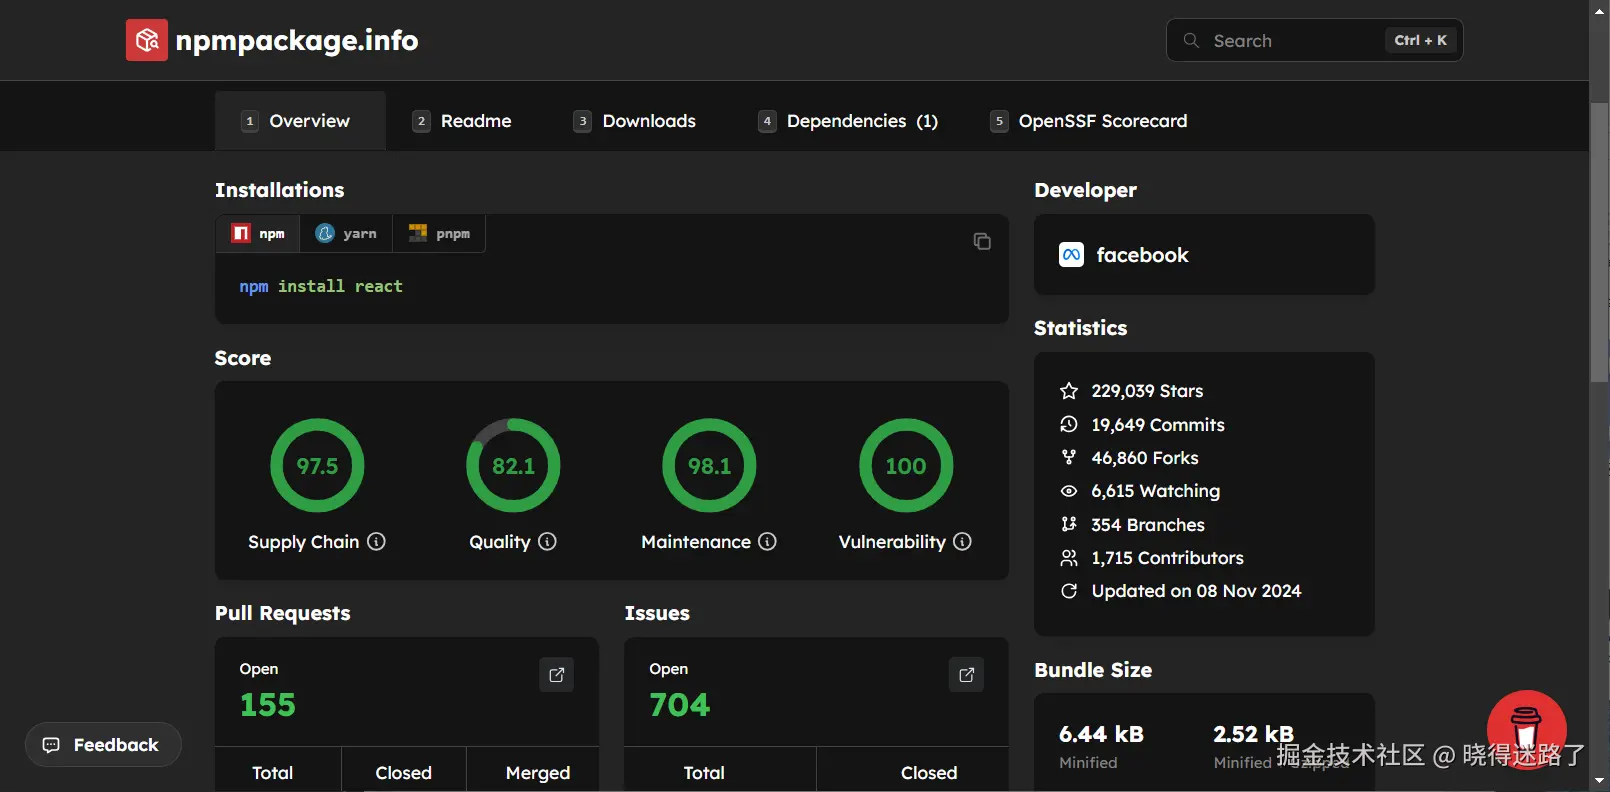The height and width of the screenshot is (792, 1610).
Task: Click the red coffee cup donate button
Action: pyautogui.click(x=1526, y=730)
